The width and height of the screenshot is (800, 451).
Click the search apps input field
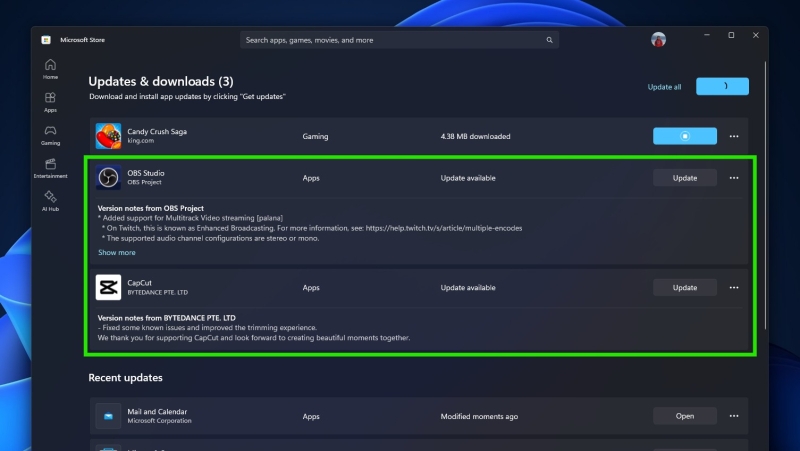pos(390,40)
